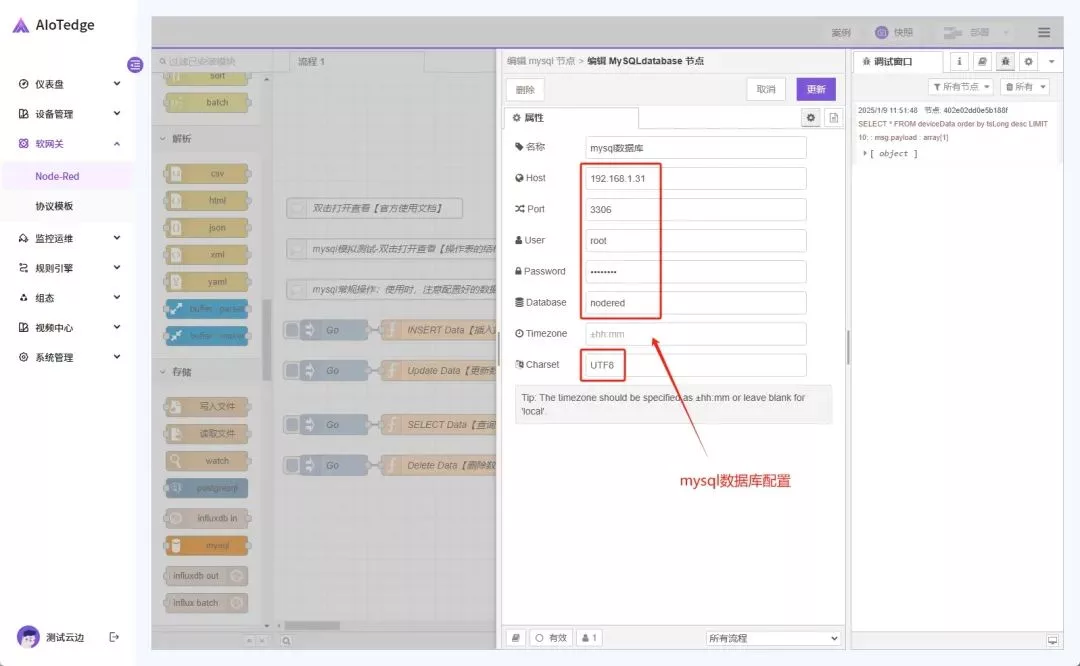The height and width of the screenshot is (666, 1080).
Task: Click the hamburger menu icon at top right
Action: click(1044, 33)
